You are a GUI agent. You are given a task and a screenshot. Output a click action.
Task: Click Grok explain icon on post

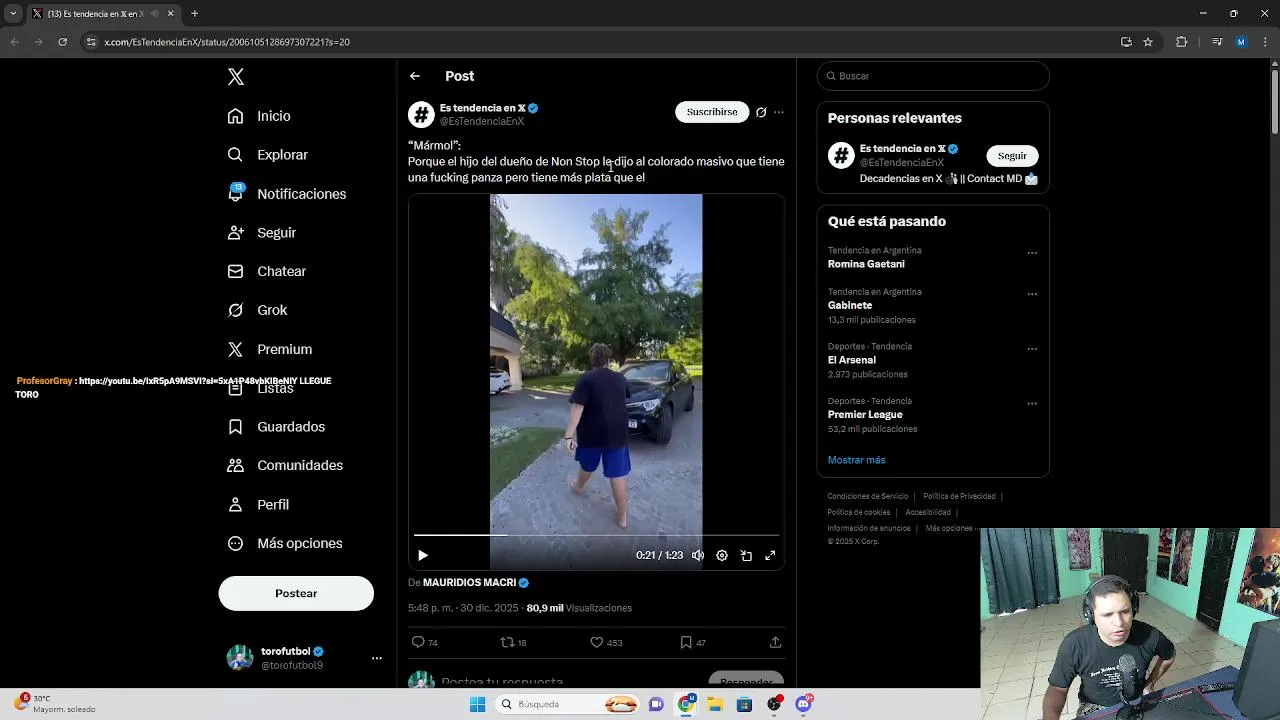pyautogui.click(x=761, y=112)
